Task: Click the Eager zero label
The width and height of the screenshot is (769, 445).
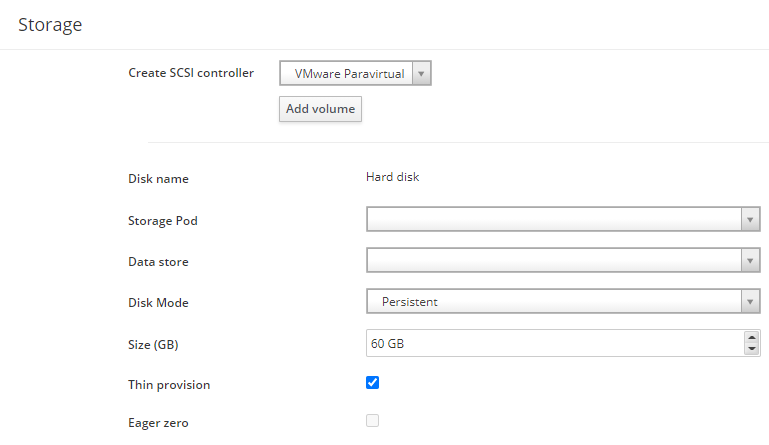Action: pos(158,423)
